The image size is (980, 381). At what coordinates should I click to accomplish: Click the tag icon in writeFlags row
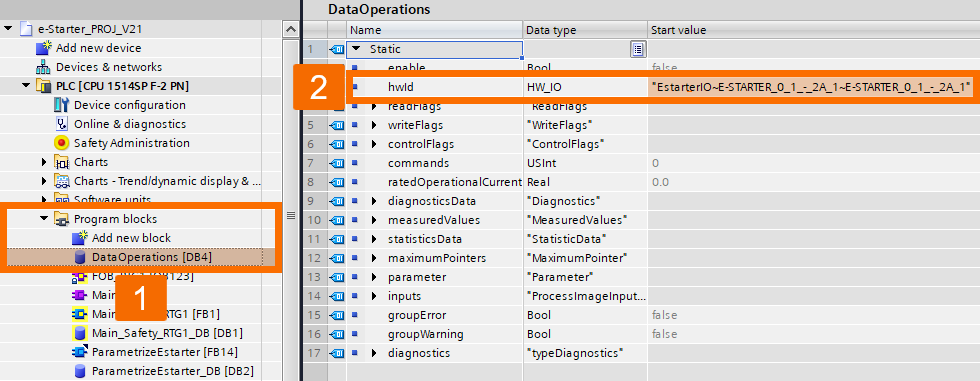pos(338,125)
